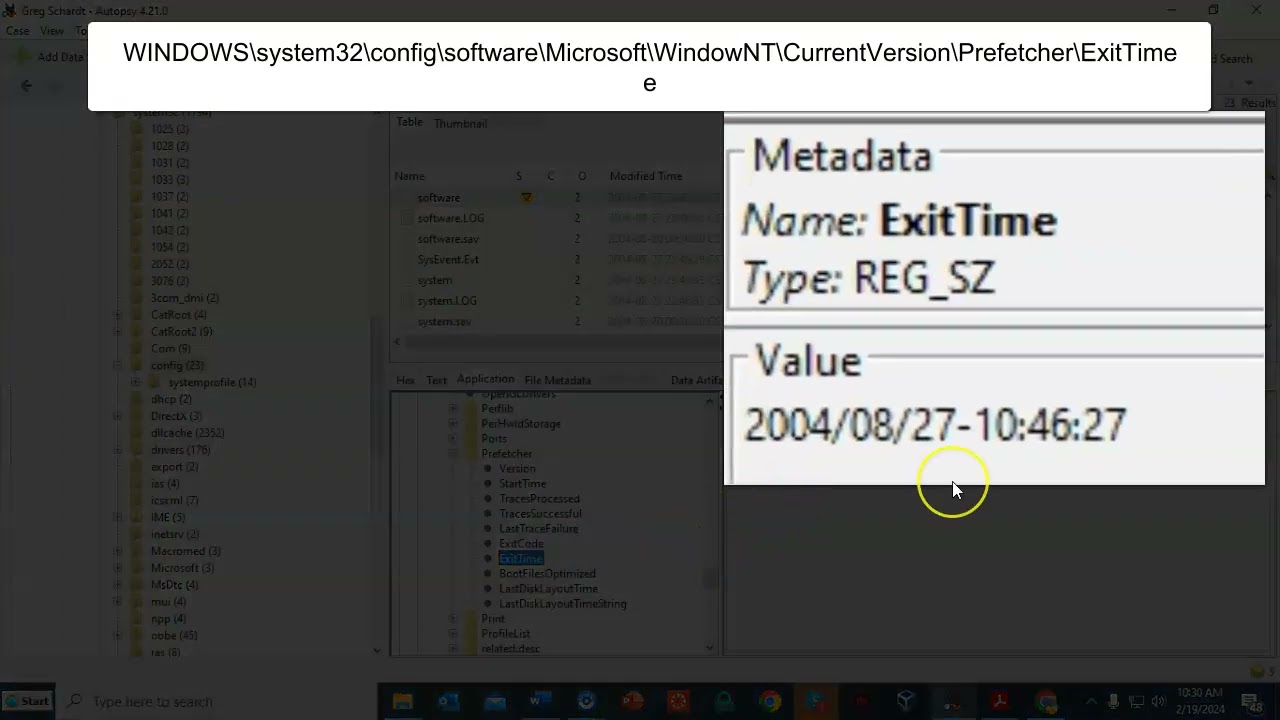The width and height of the screenshot is (1280, 720).
Task: Select the BootFilesOptimized registry value
Action: pos(547,574)
